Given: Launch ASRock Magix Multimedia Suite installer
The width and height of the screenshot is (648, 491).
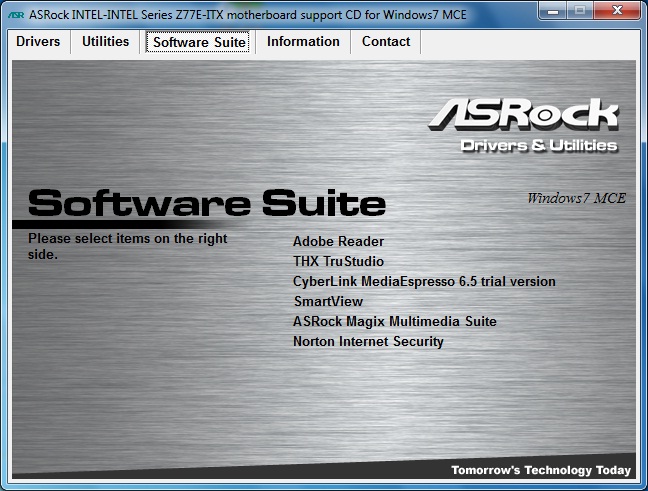Looking at the screenshot, I should (x=394, y=321).
